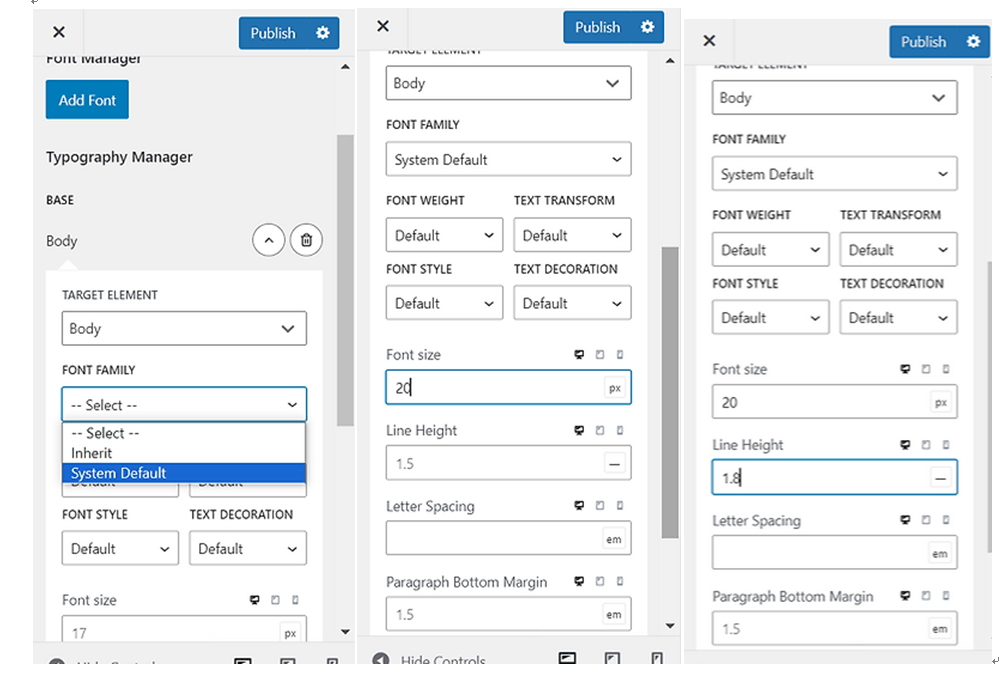Open Target Element Body dropdown in the middle panel

tap(508, 83)
